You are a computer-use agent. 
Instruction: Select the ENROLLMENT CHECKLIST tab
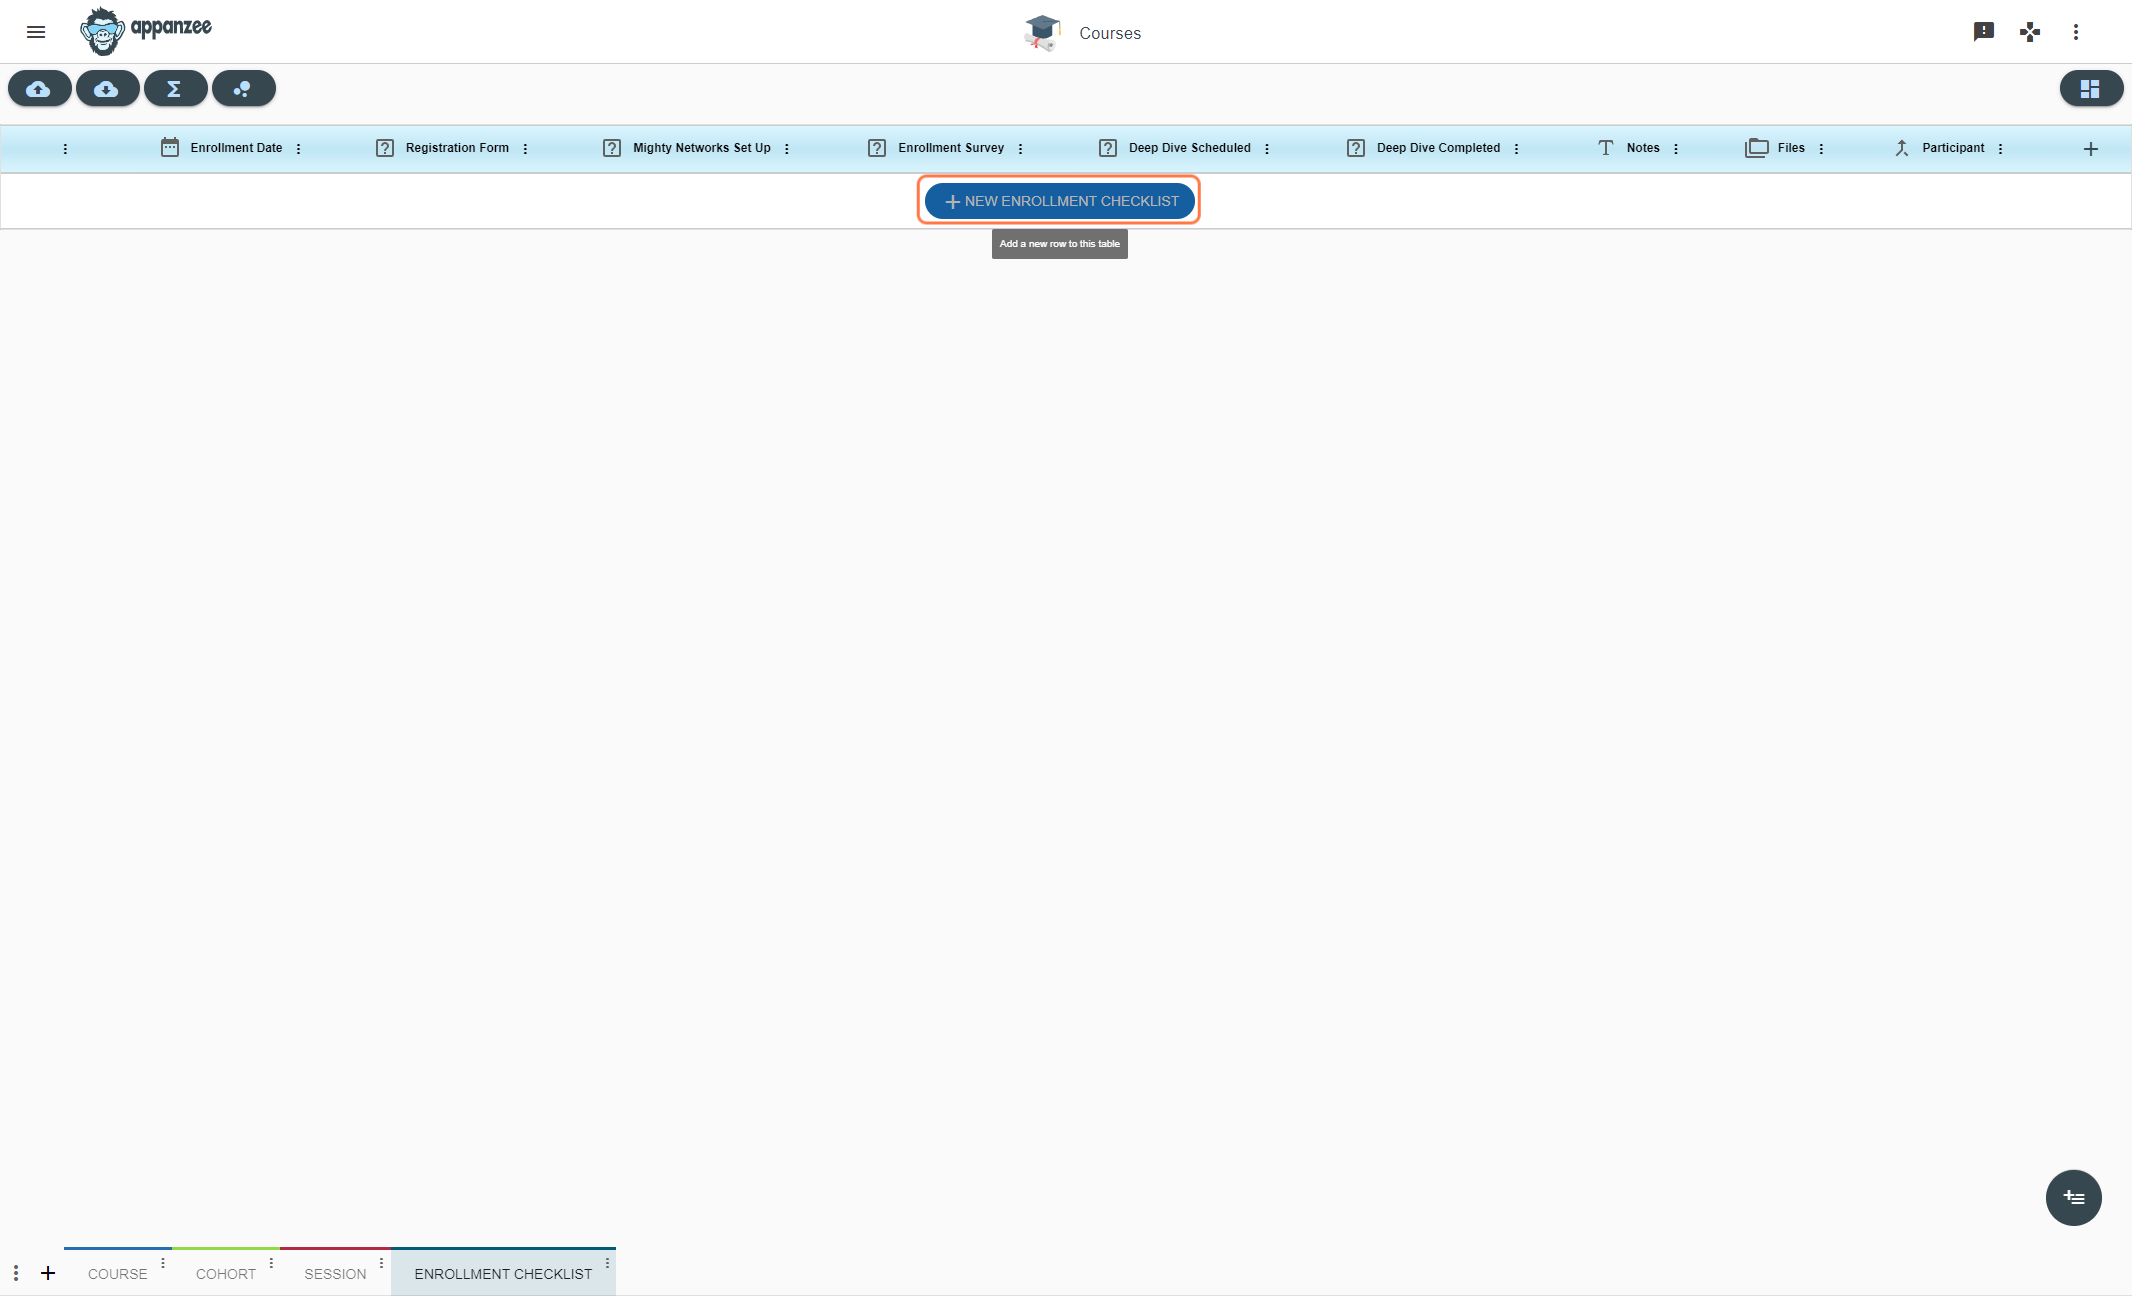click(x=503, y=1274)
